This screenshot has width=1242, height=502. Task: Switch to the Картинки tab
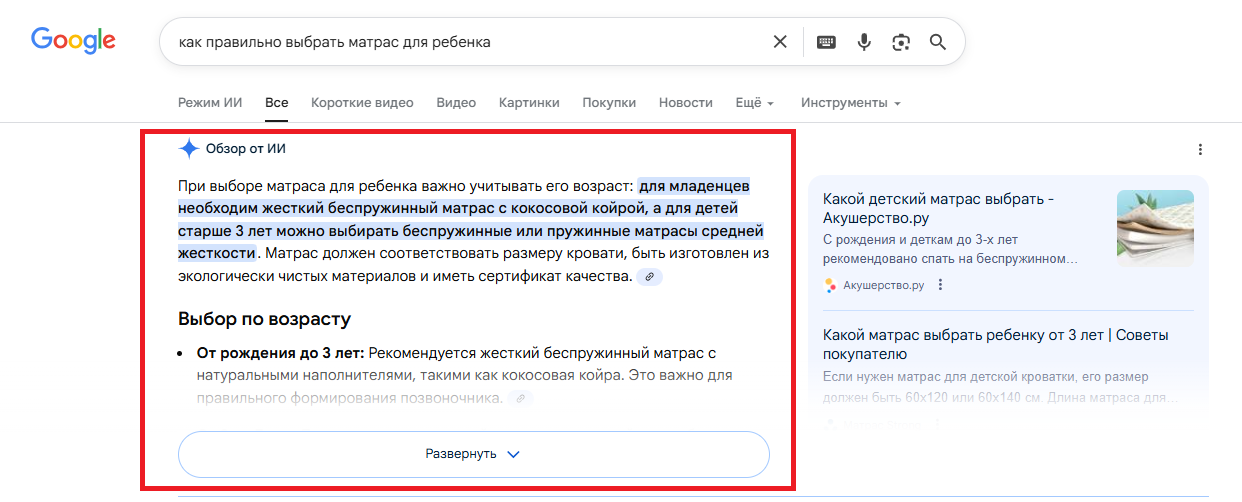pos(529,103)
